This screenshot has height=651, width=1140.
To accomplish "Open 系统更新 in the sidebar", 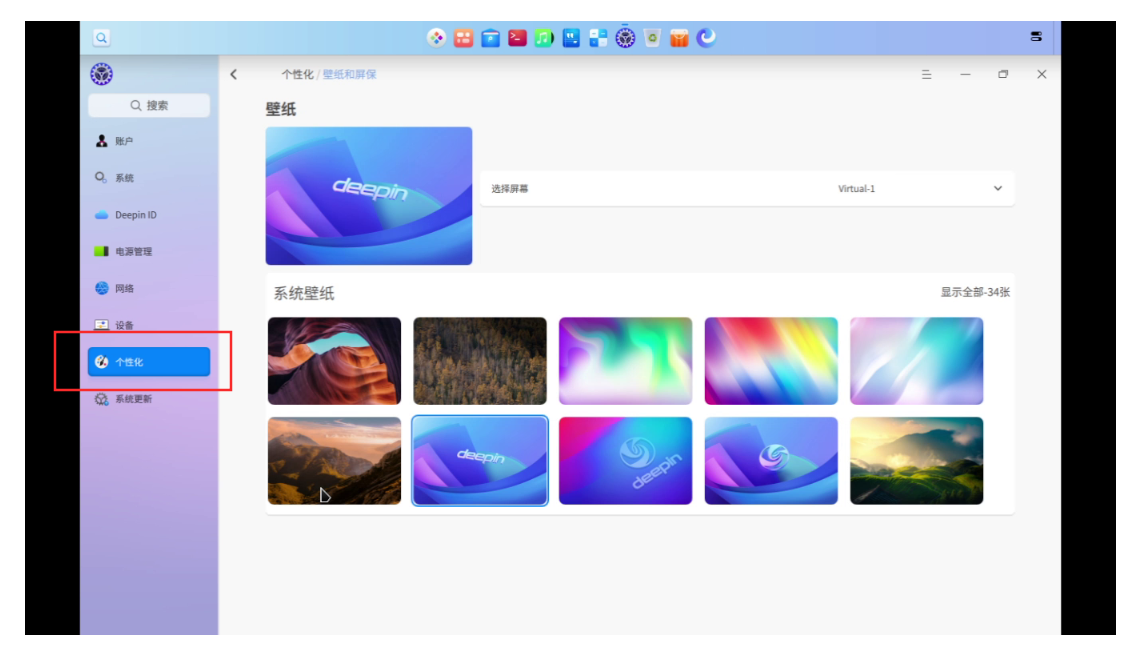I will click(149, 399).
